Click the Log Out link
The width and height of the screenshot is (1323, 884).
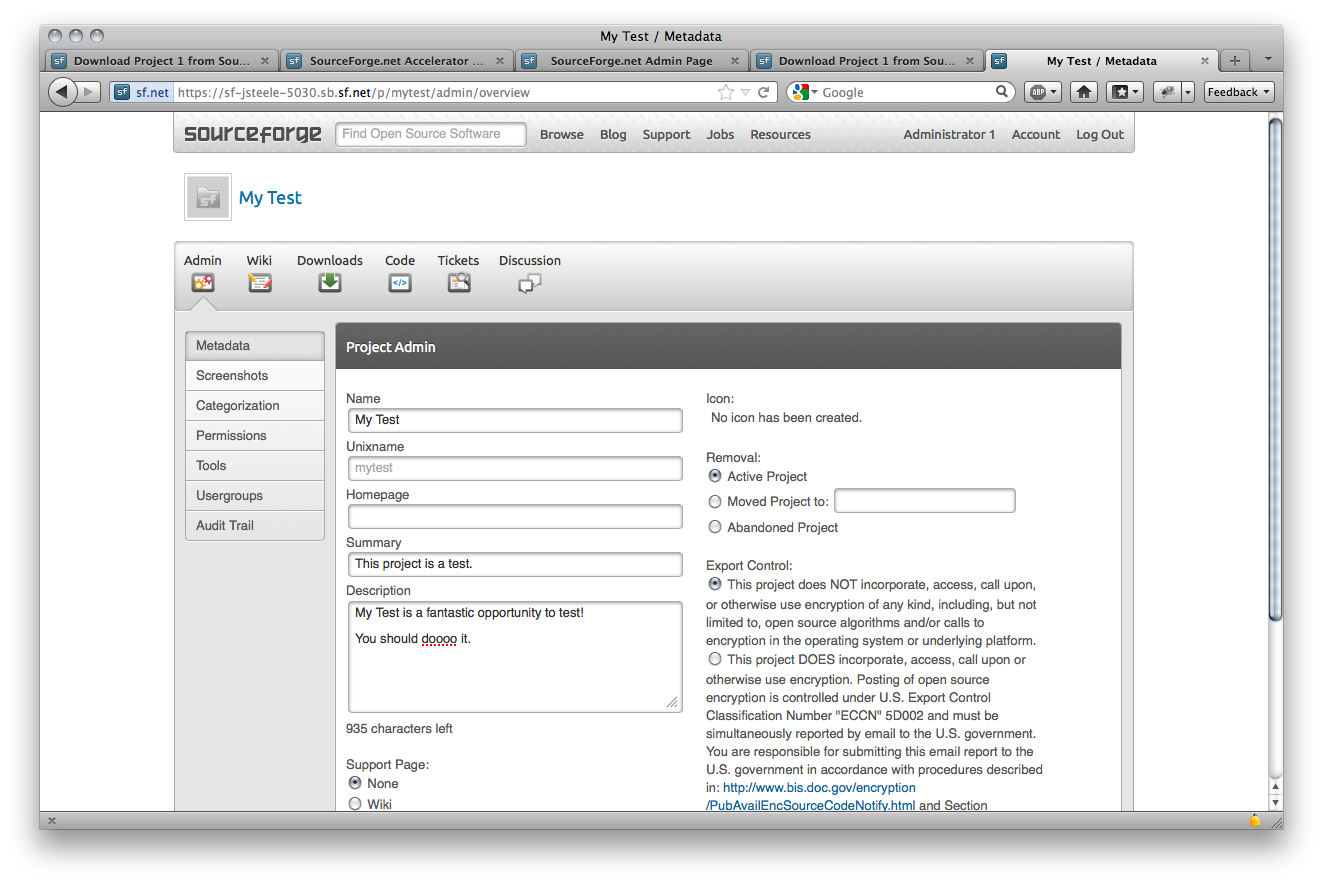tap(1098, 134)
